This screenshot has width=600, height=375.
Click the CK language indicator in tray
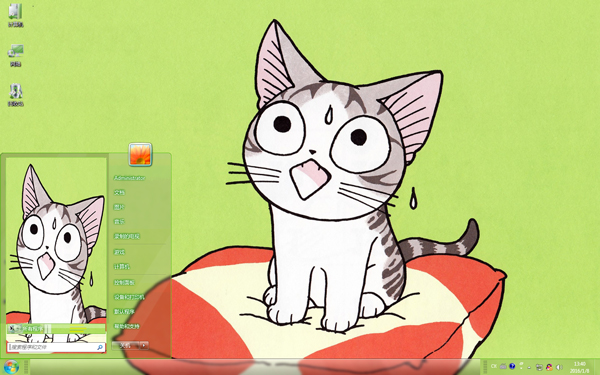(x=494, y=366)
